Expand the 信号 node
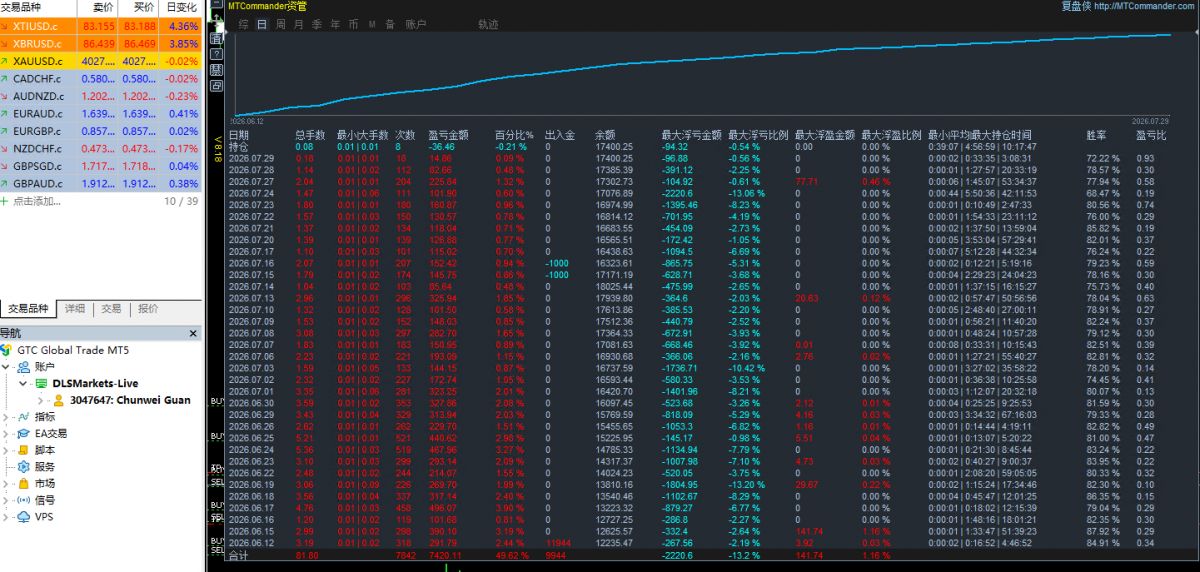1200x572 pixels. pyautogui.click(x=8, y=499)
